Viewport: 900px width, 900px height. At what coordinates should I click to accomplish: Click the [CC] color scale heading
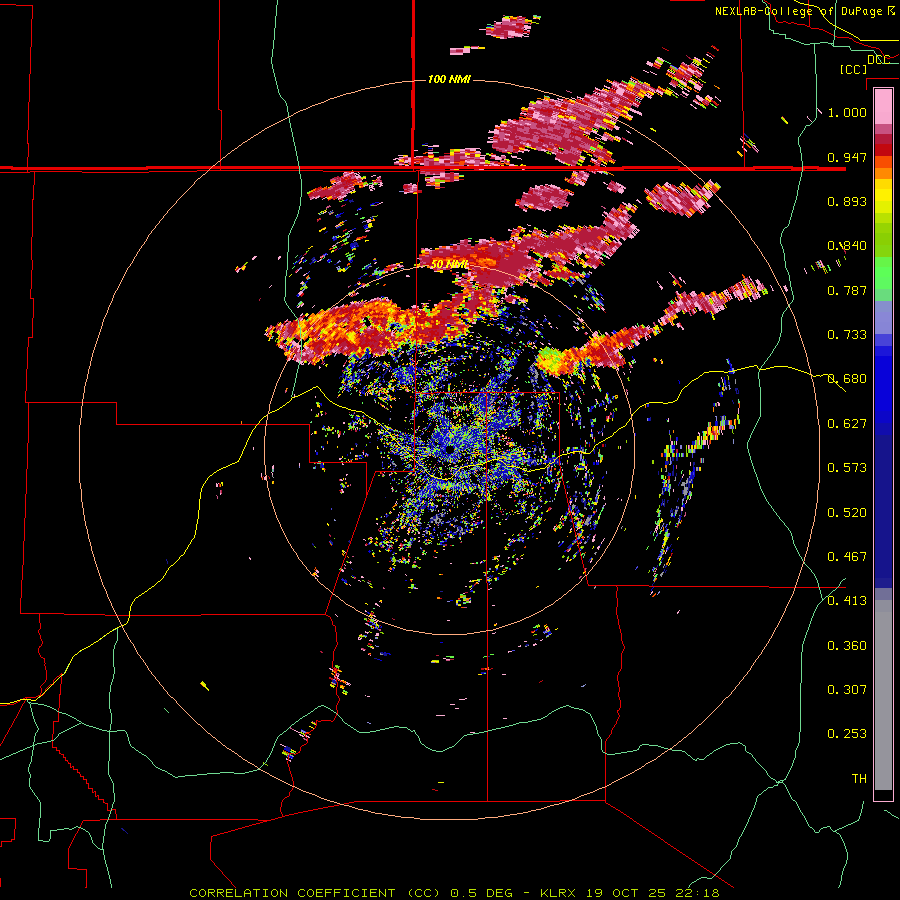(x=853, y=69)
